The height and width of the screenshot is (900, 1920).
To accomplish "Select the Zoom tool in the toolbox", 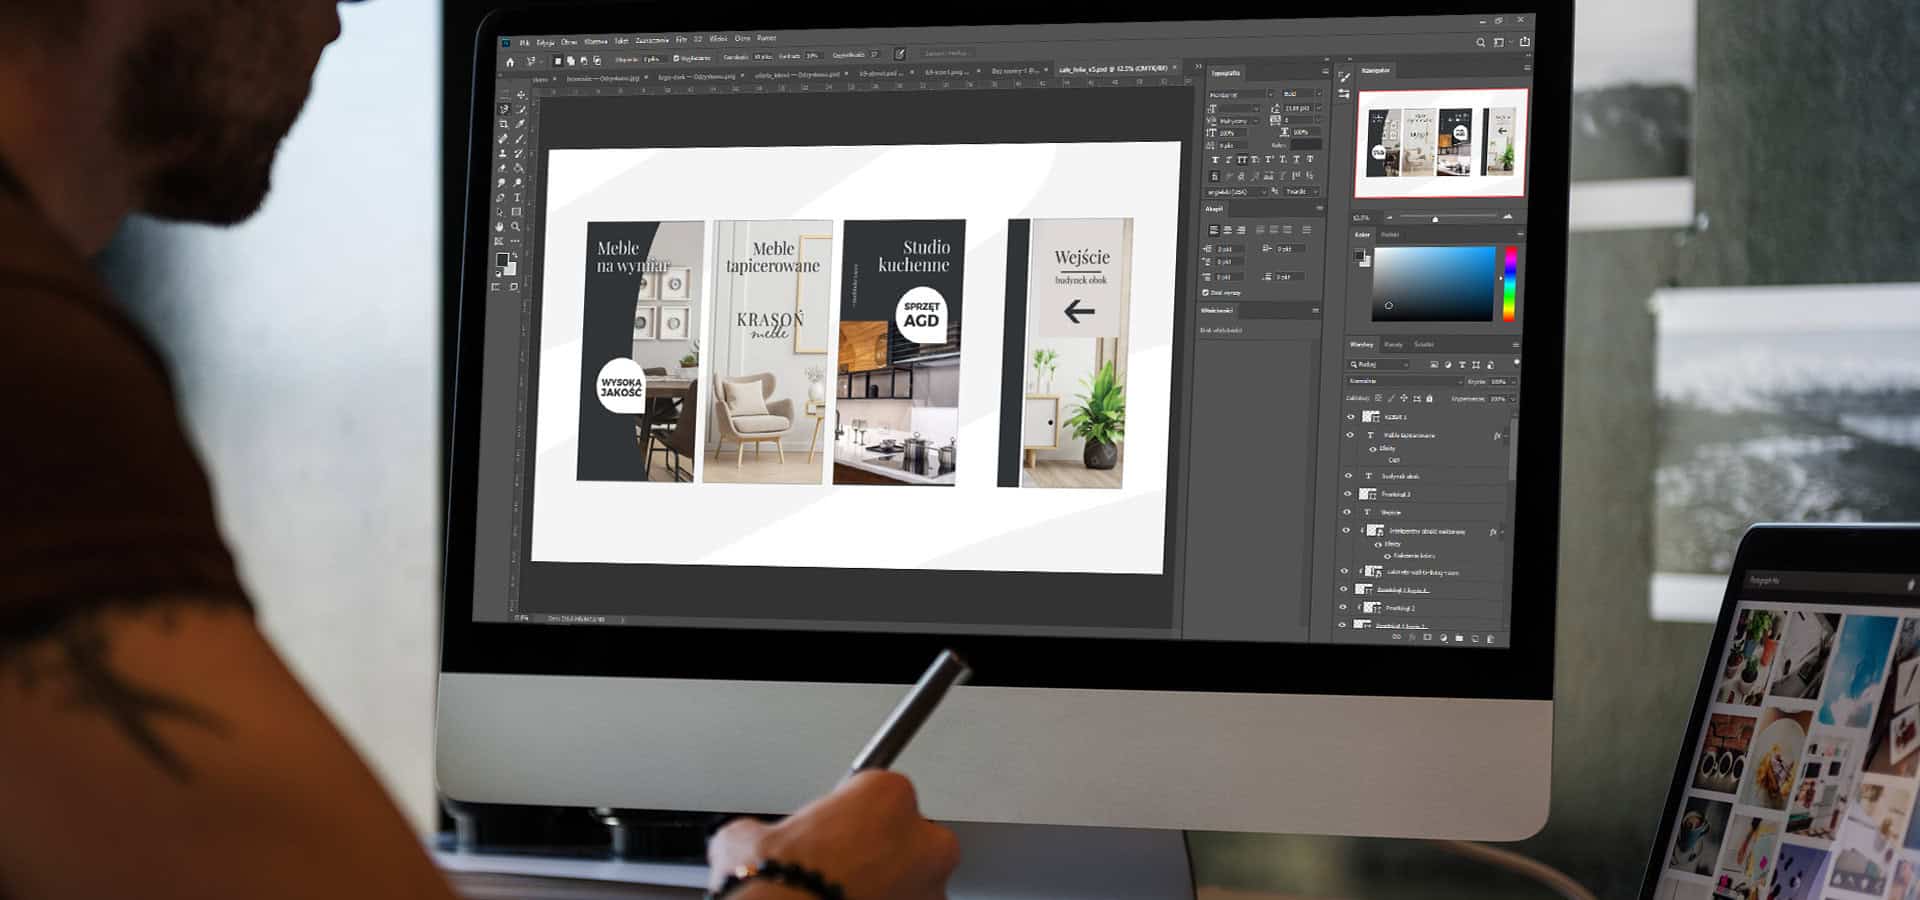I will (515, 226).
